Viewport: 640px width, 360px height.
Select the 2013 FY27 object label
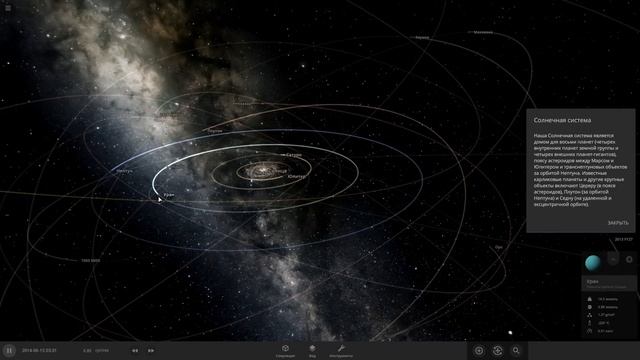coord(624,240)
